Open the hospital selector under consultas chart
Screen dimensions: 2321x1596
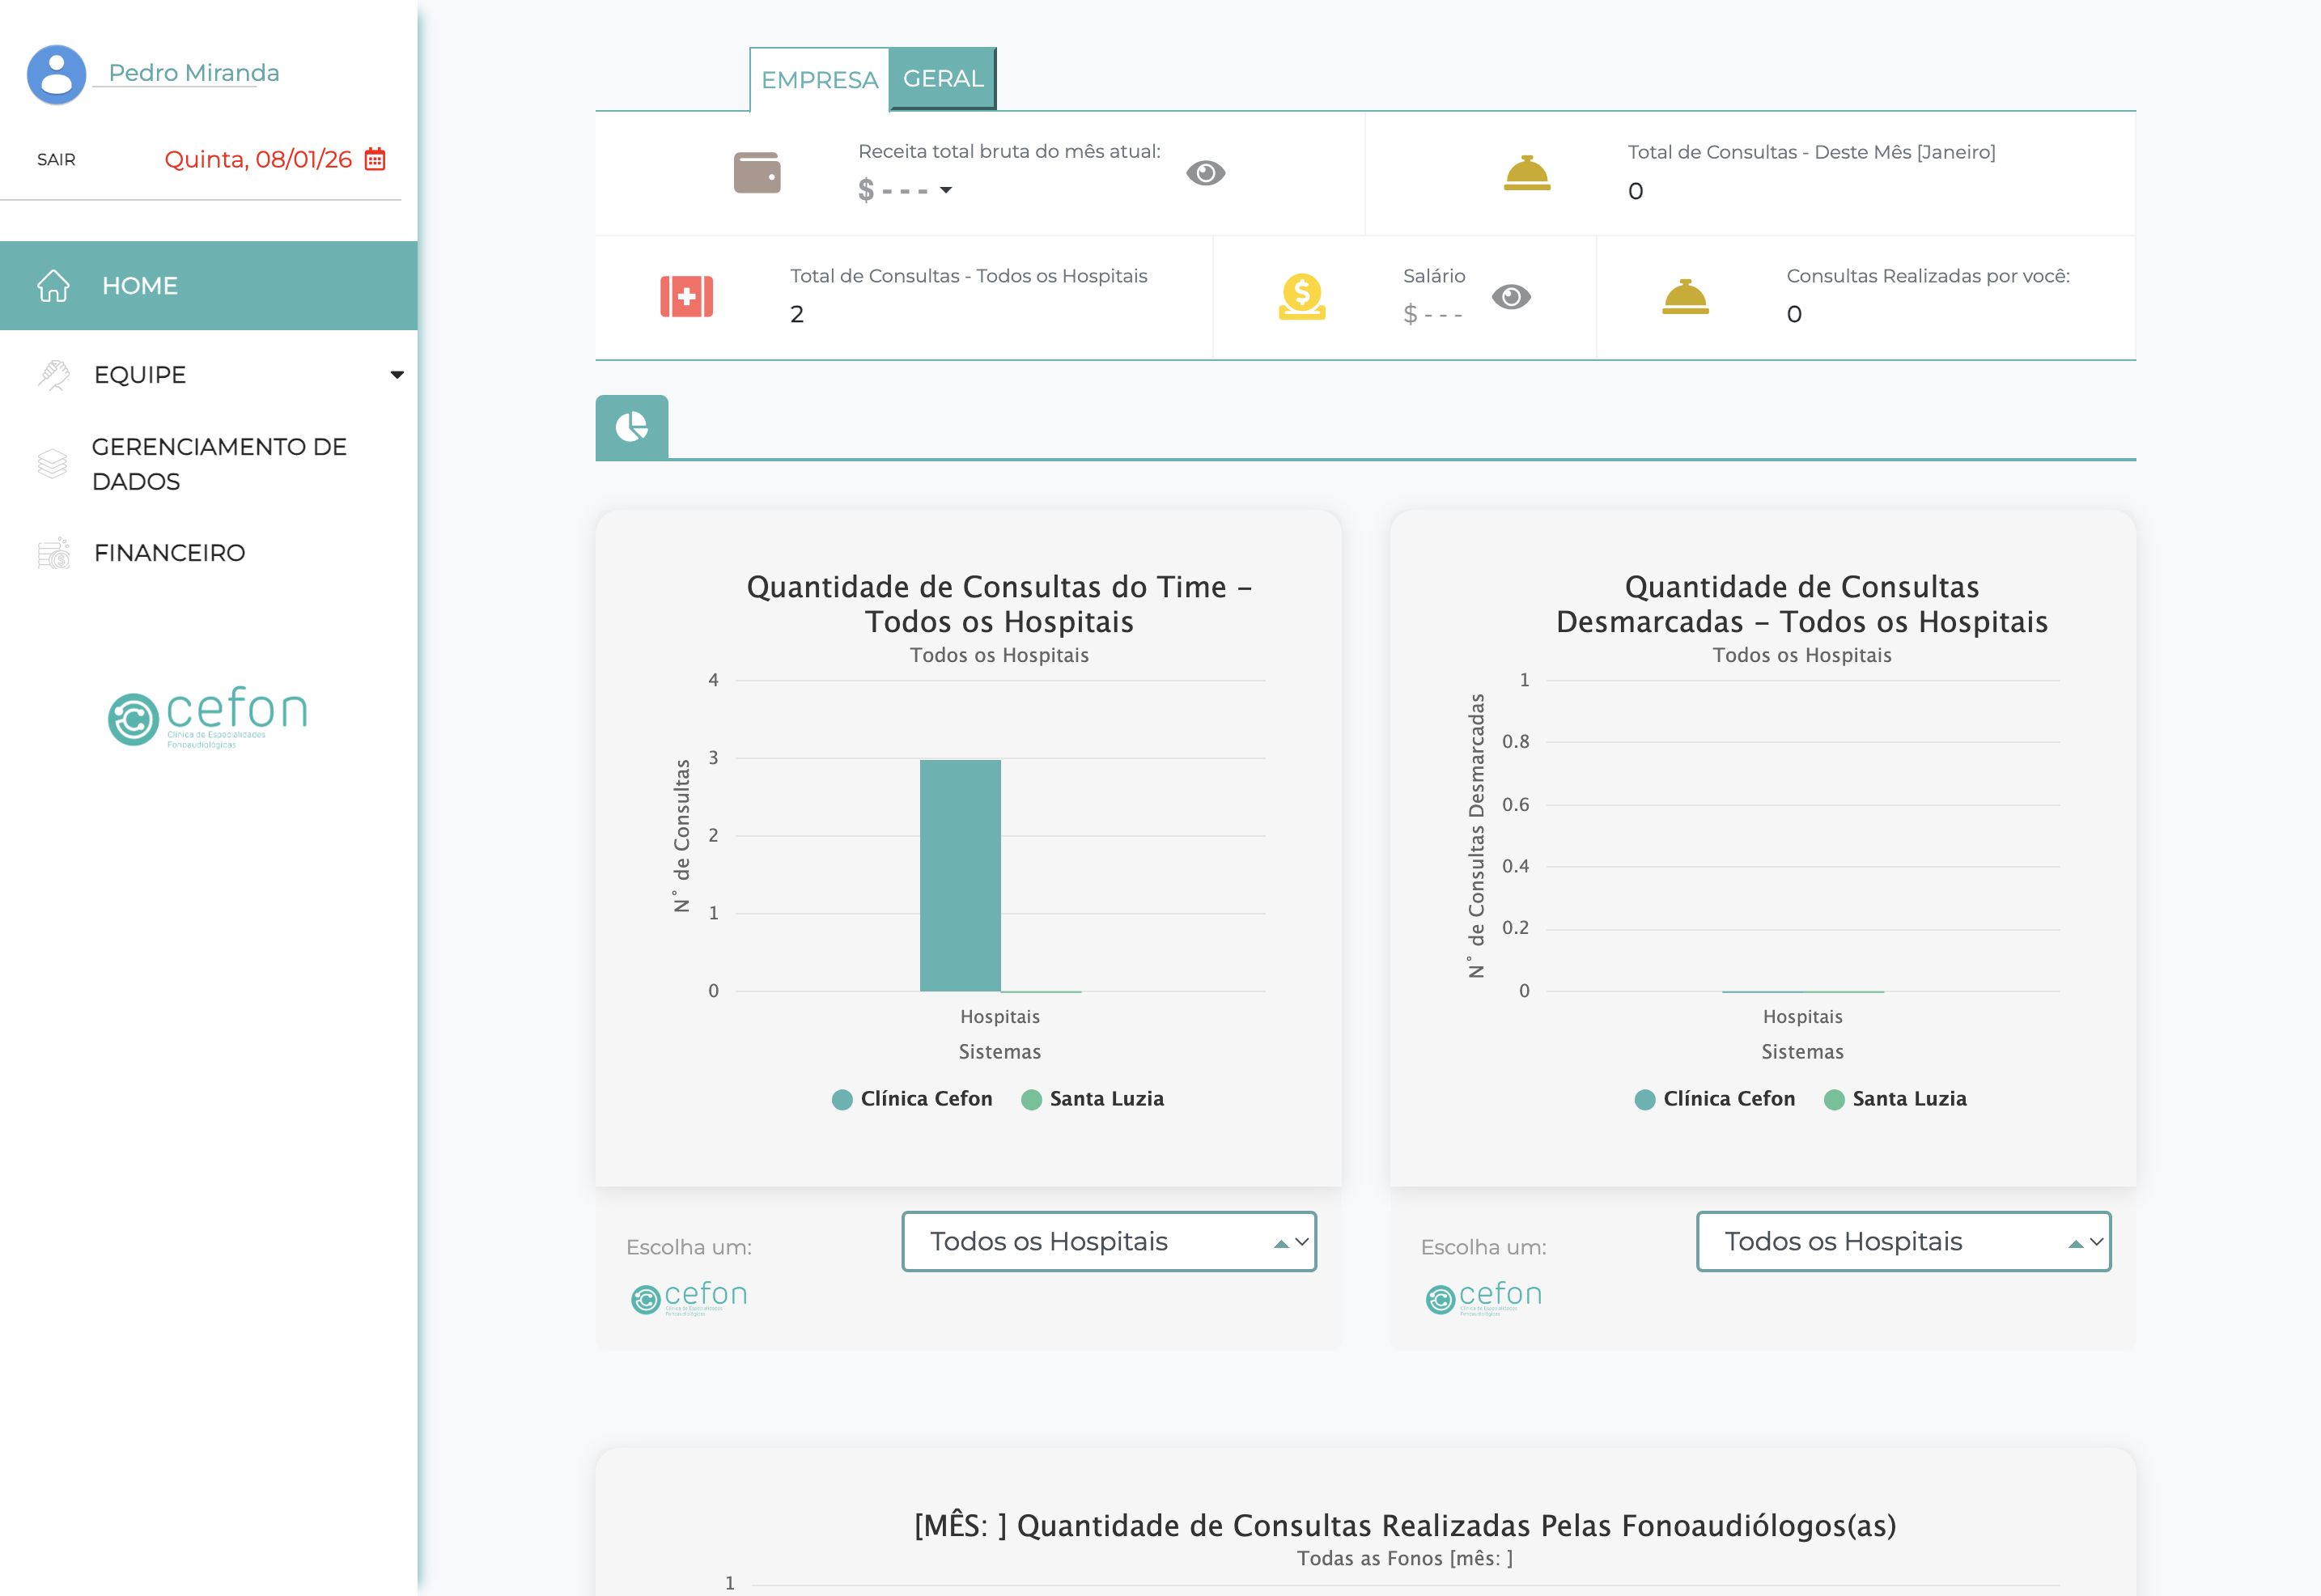coord(1108,1242)
